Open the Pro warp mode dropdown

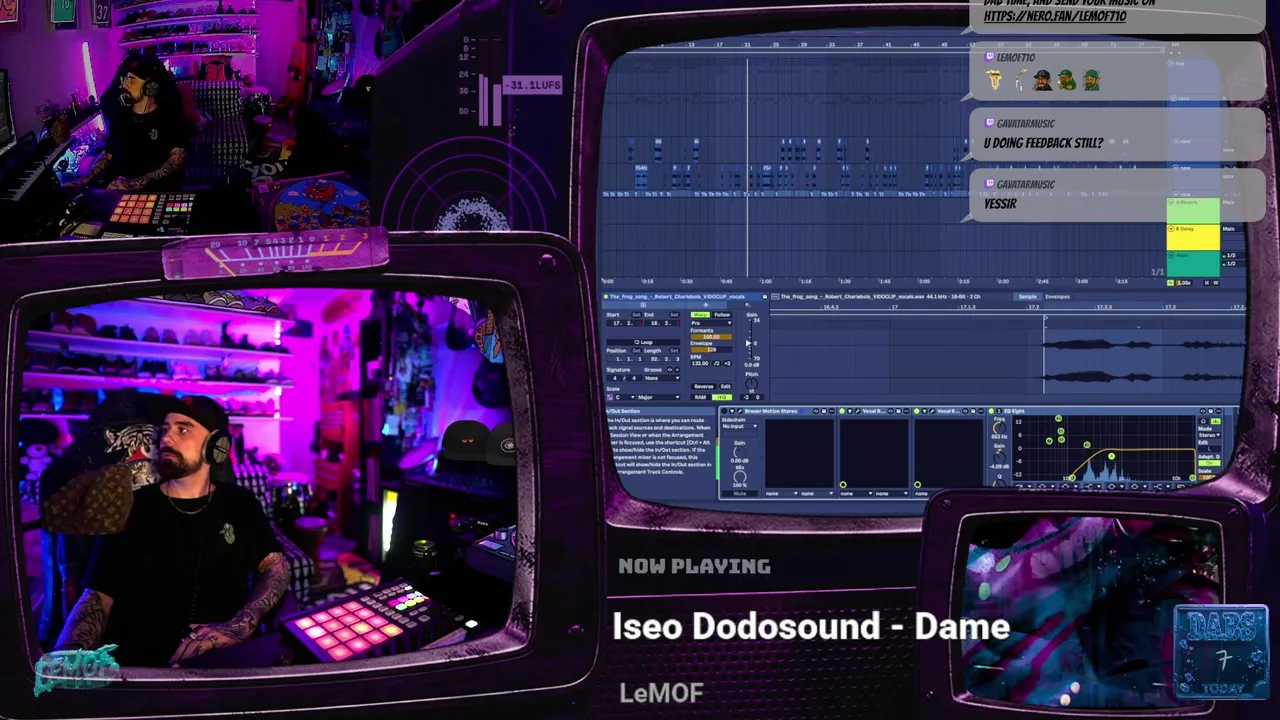tap(711, 323)
